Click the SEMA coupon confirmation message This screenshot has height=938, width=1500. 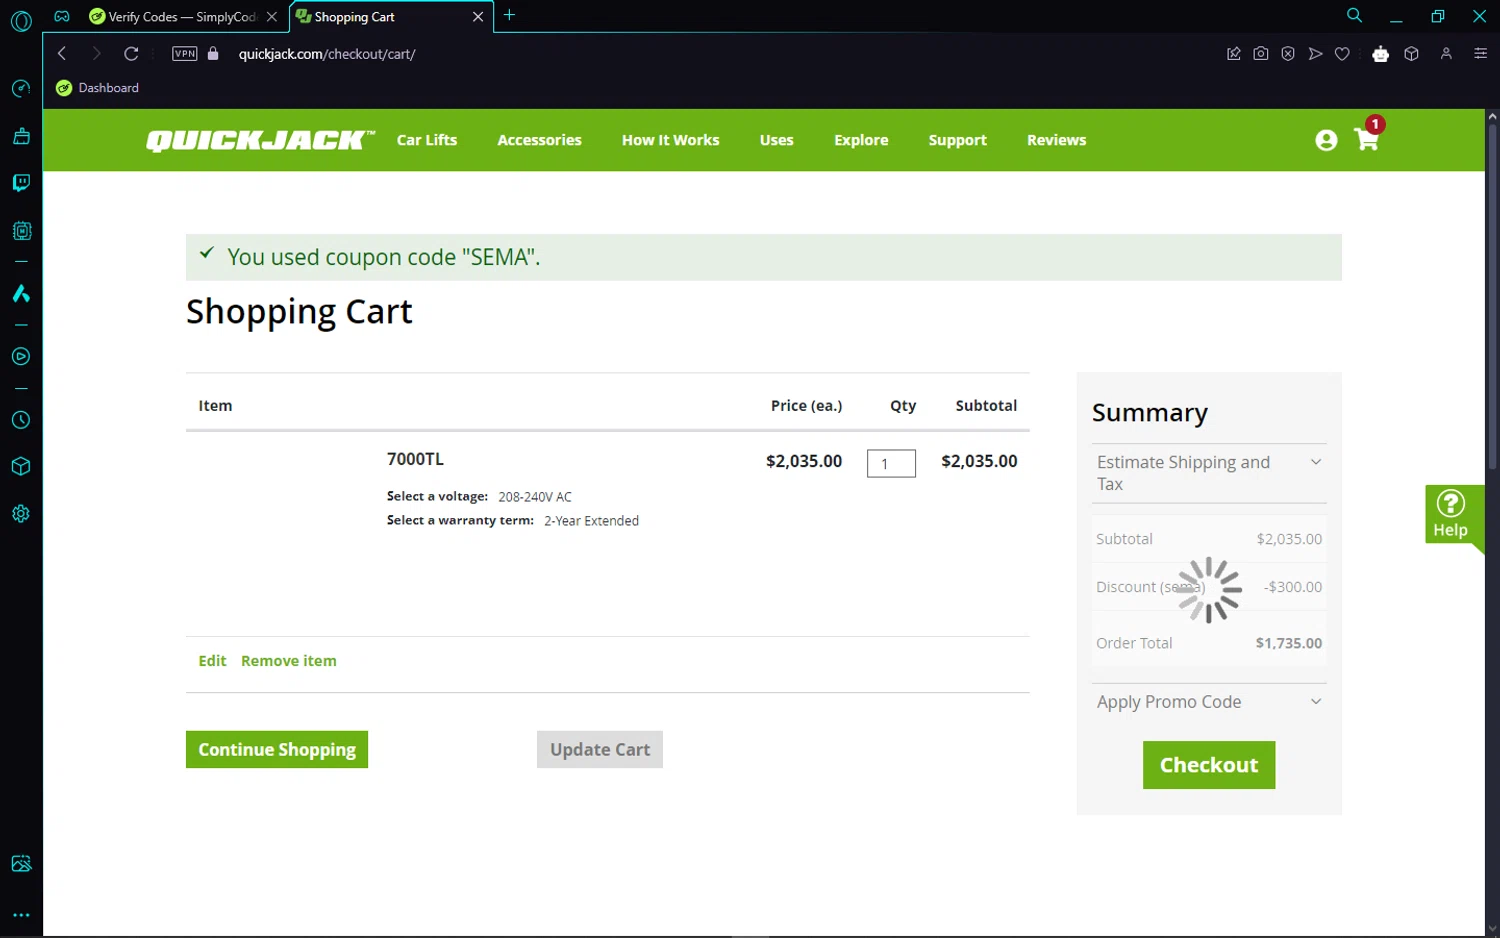click(764, 257)
